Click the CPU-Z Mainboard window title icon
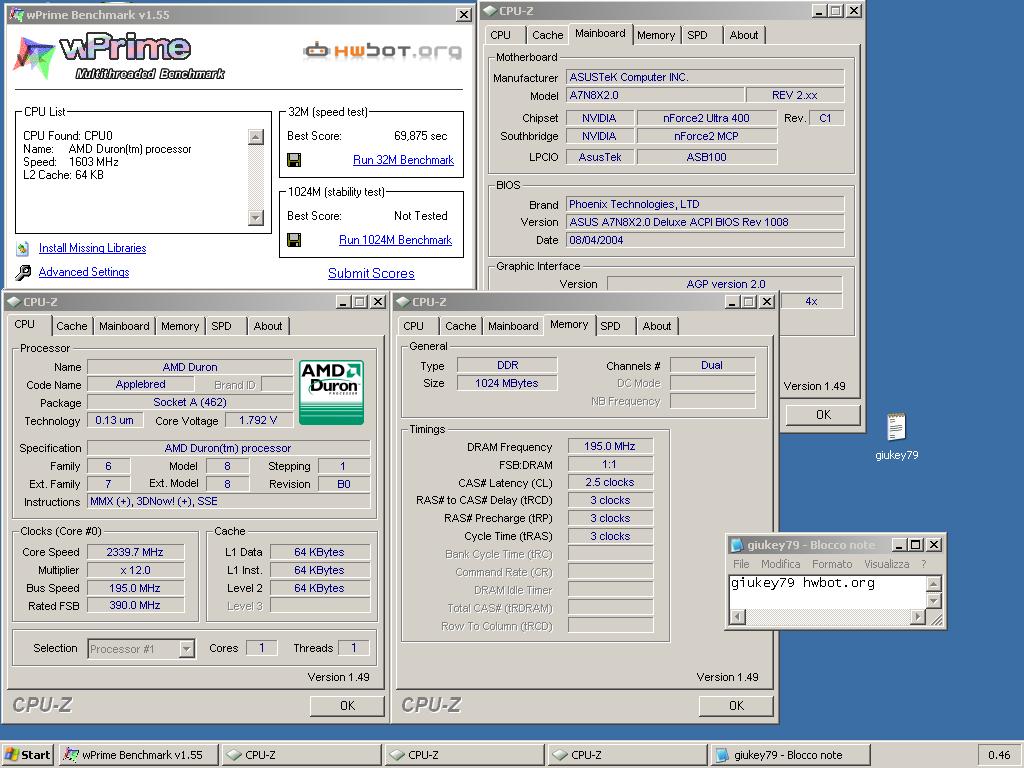Screen dimensions: 1024x768 click(x=490, y=10)
